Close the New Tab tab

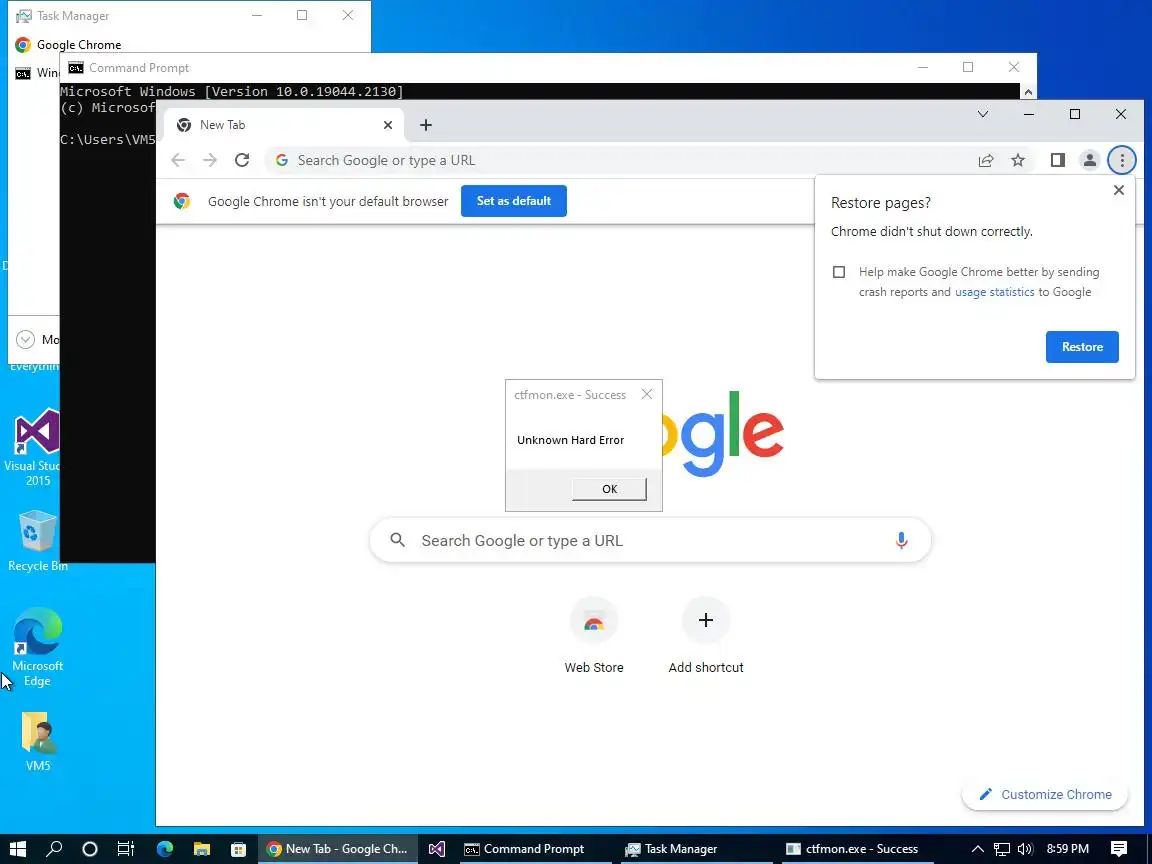pos(388,125)
